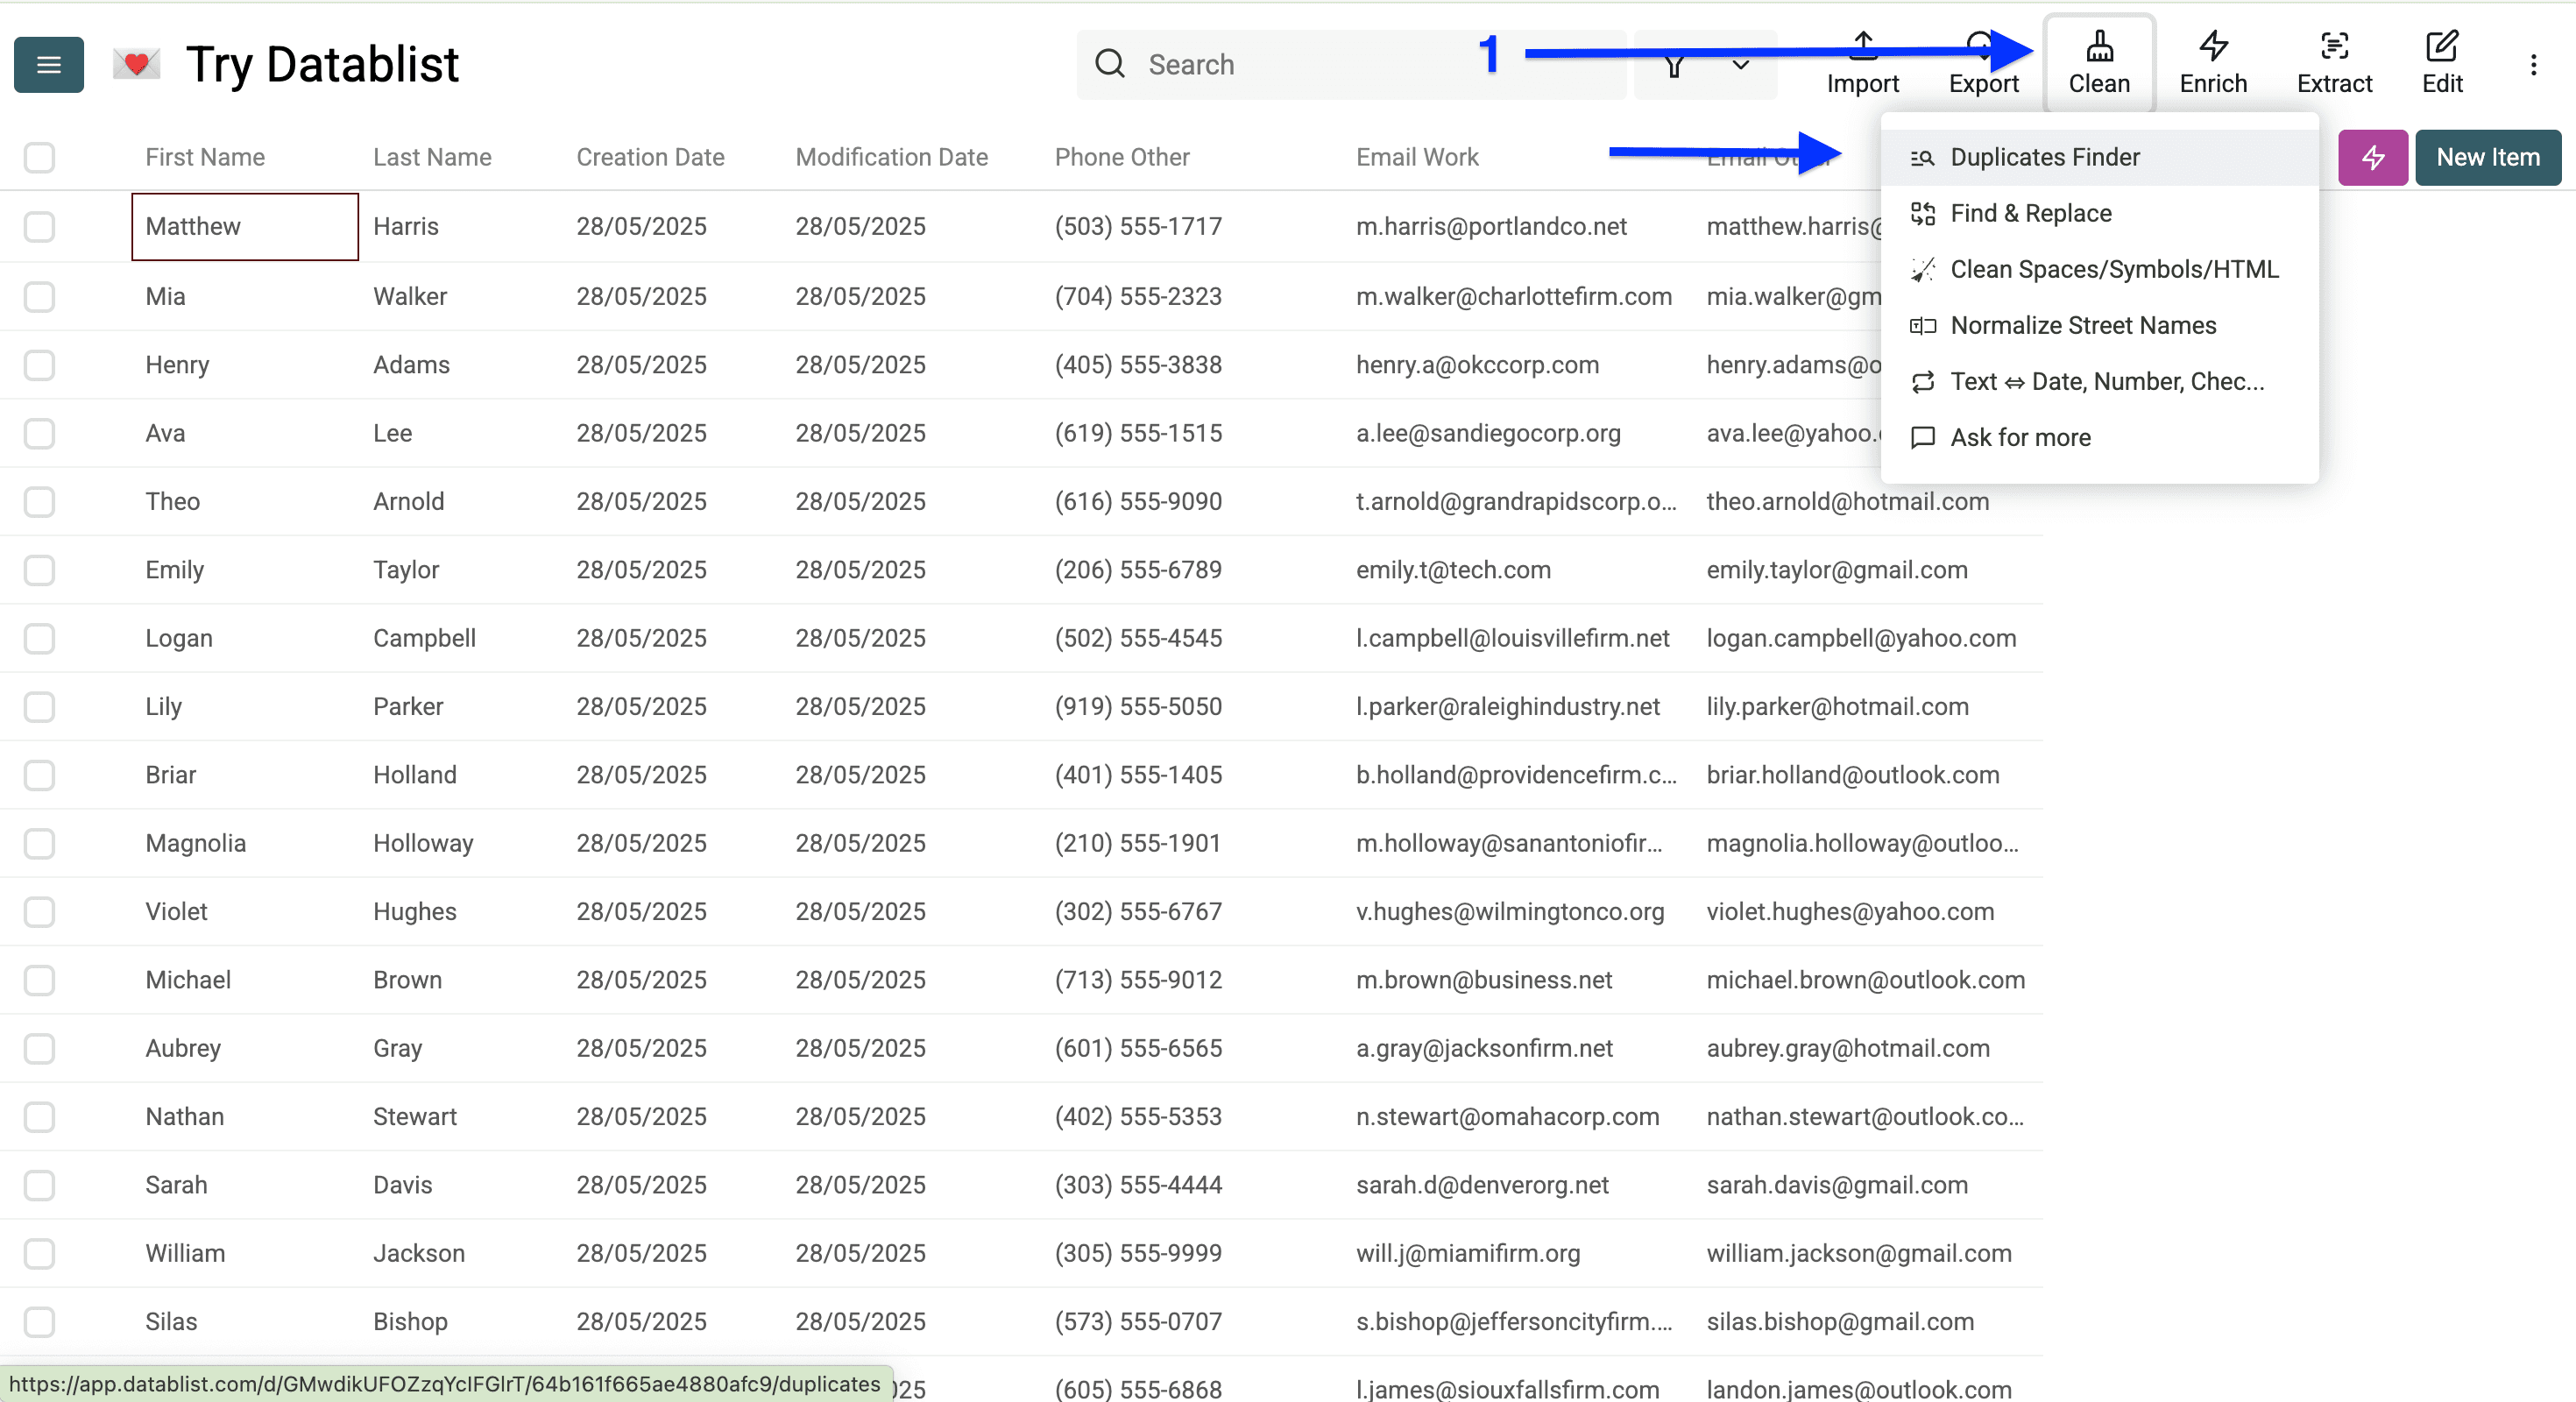The image size is (2576, 1402).
Task: Check the select-all checkbox in header
Action: point(39,157)
